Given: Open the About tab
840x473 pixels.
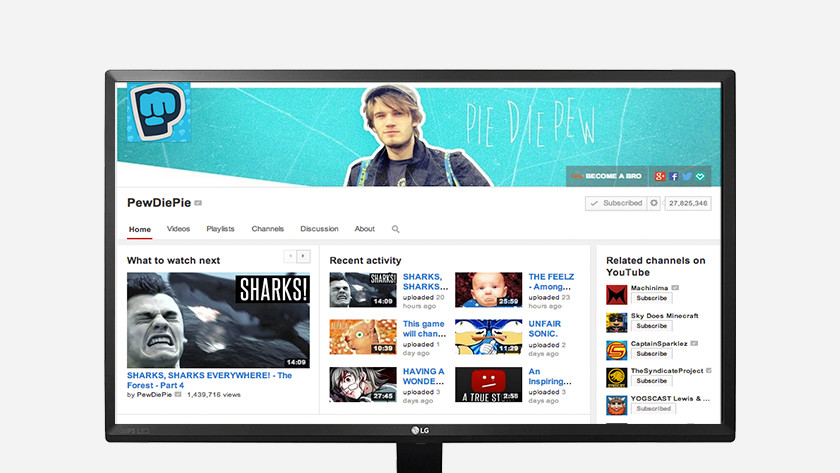Looking at the screenshot, I should tap(365, 229).
